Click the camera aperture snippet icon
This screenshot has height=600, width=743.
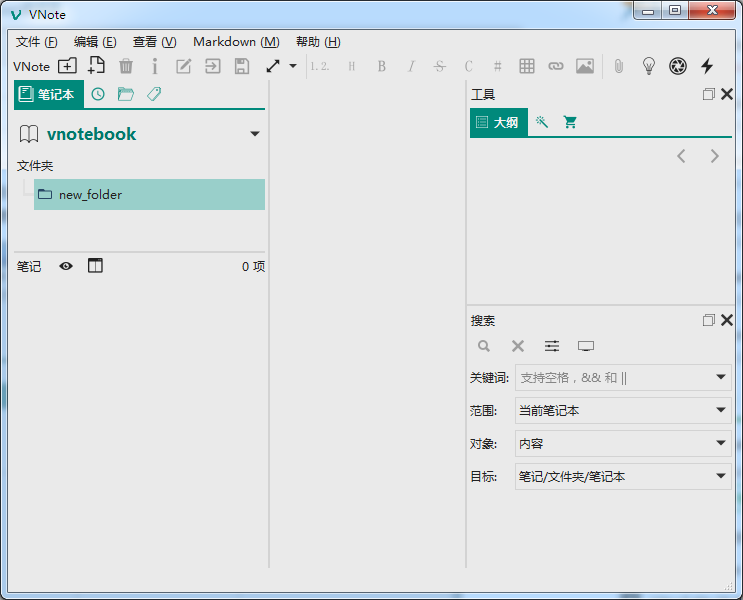[x=678, y=66]
